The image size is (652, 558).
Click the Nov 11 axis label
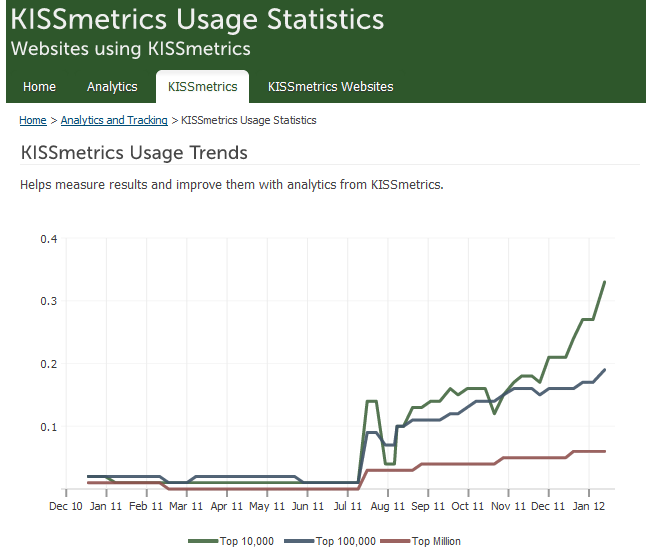click(508, 506)
